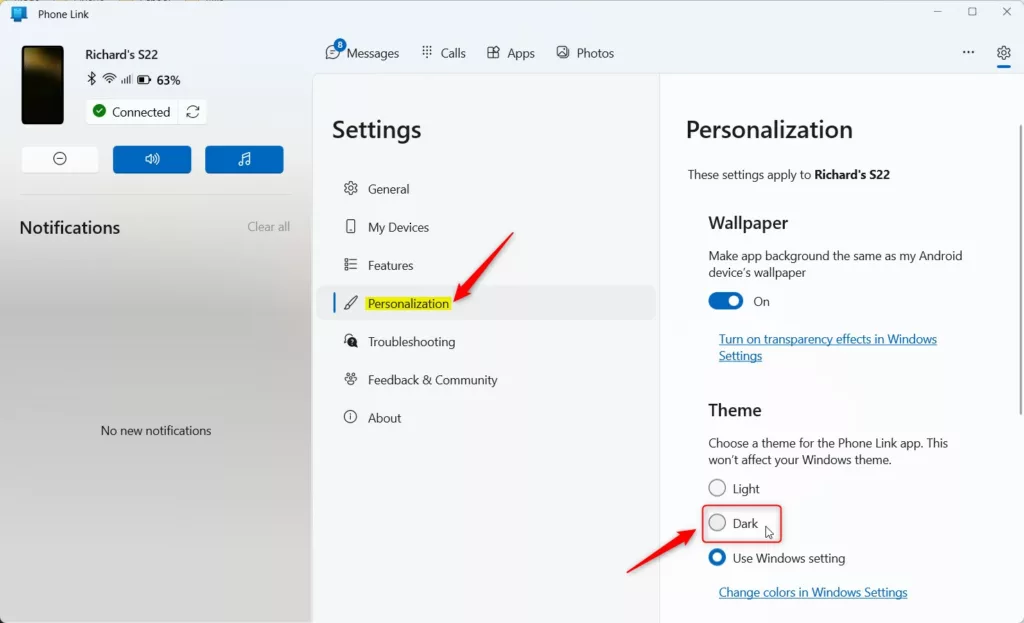1024x623 pixels.
Task: Clear all notifications
Action: [268, 227]
